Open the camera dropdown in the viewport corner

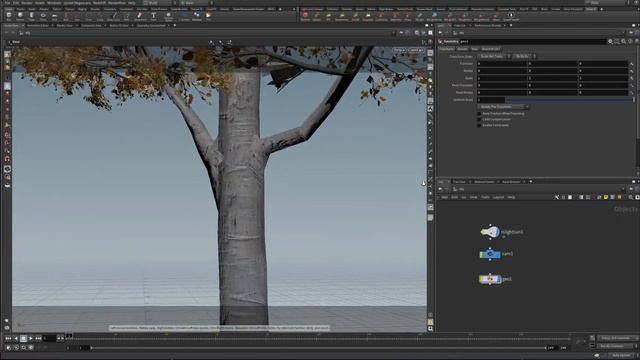(x=416, y=50)
